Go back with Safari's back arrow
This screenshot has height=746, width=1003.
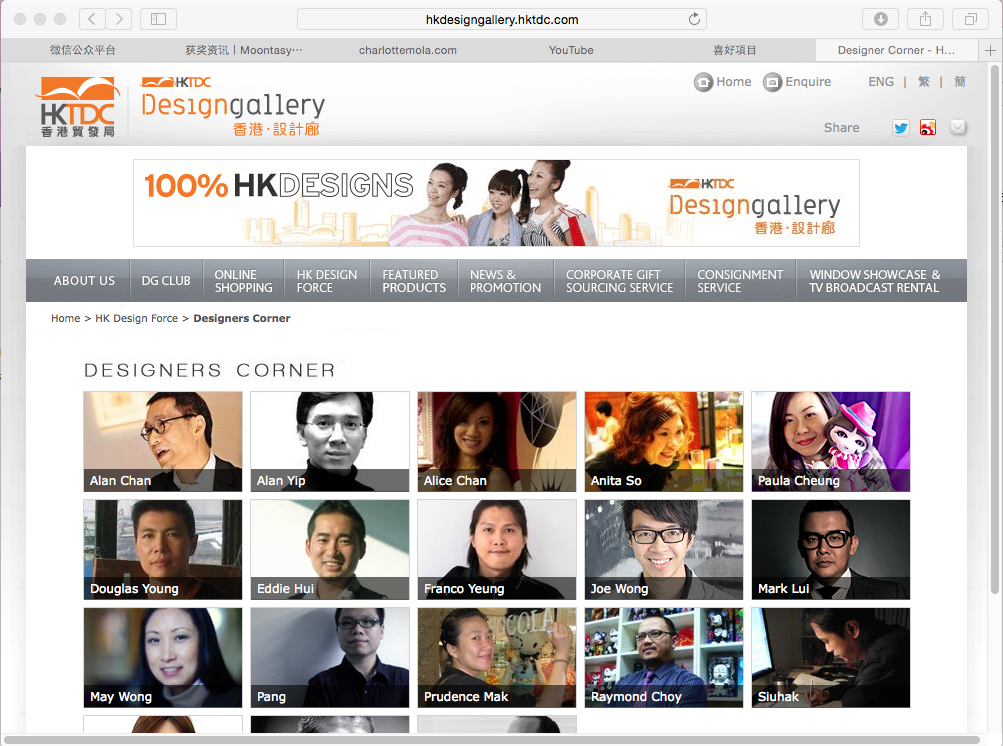coord(92,19)
